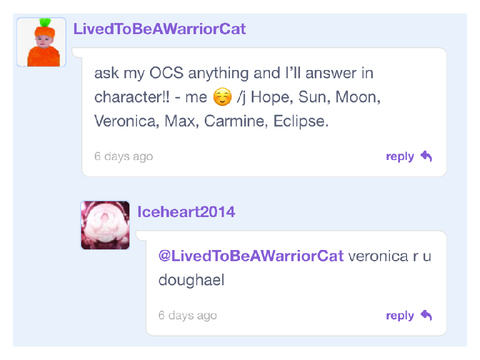Screen dimensions: 480x360
Task: Click the words 'veronica r u' in the reply
Action: pos(390,256)
